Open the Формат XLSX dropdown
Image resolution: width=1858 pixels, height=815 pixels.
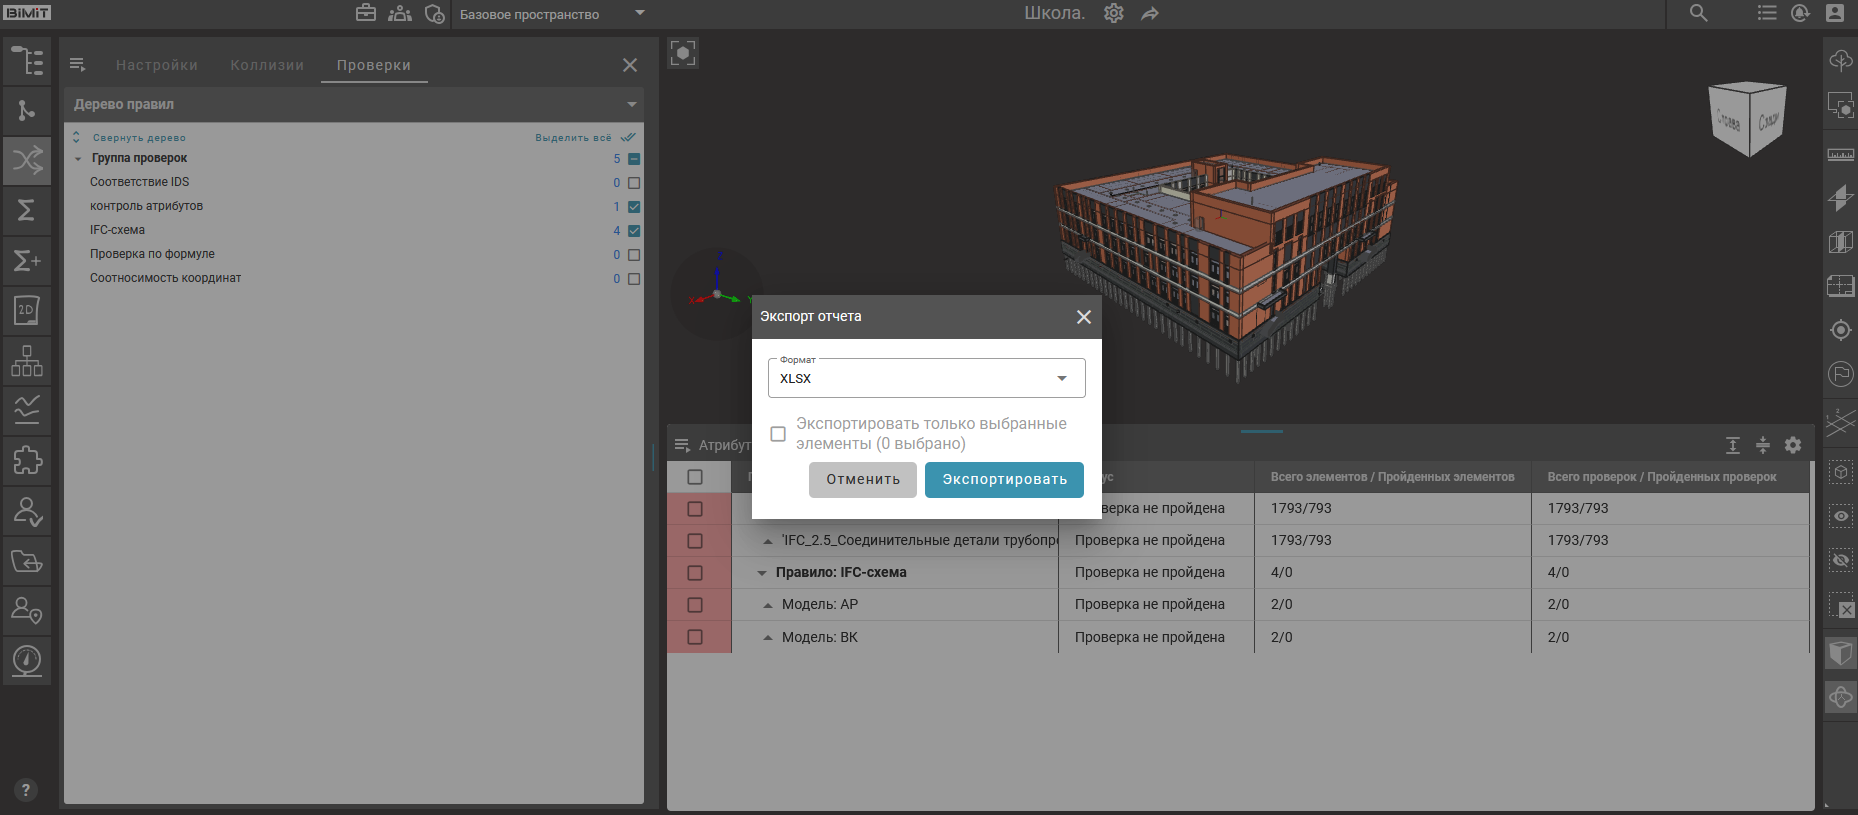click(x=926, y=378)
